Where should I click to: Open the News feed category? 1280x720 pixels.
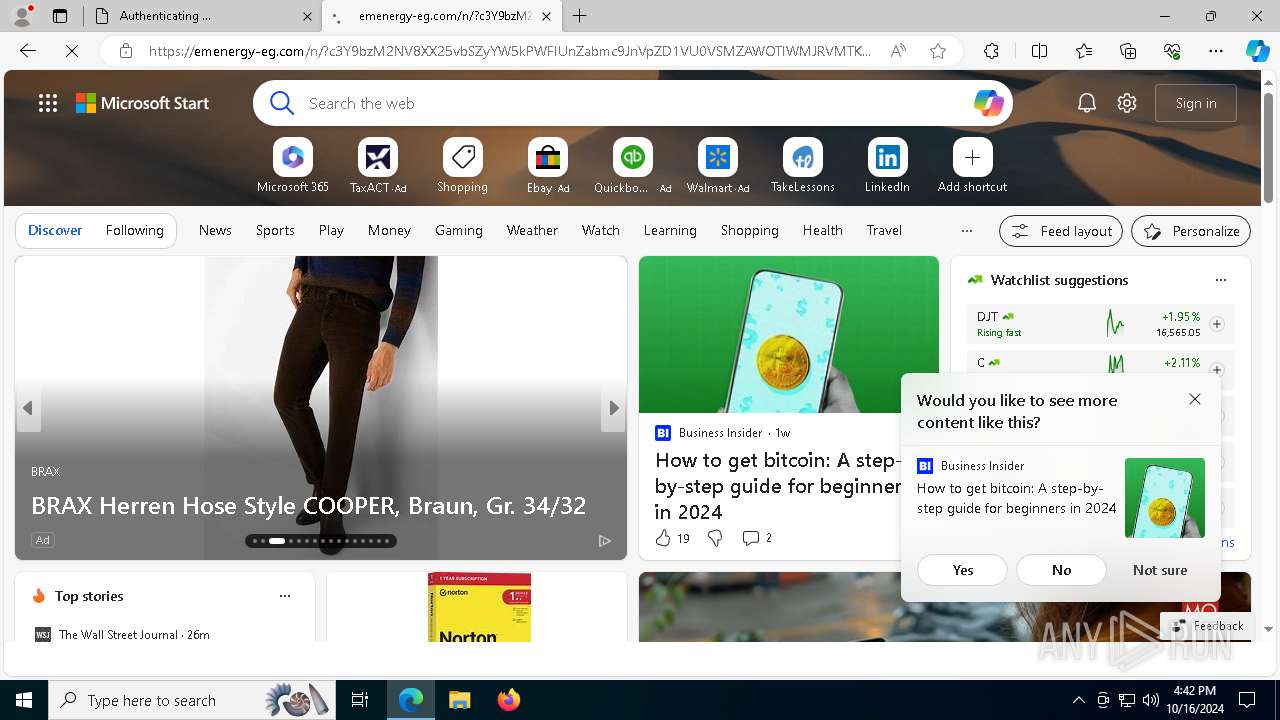pos(215,230)
